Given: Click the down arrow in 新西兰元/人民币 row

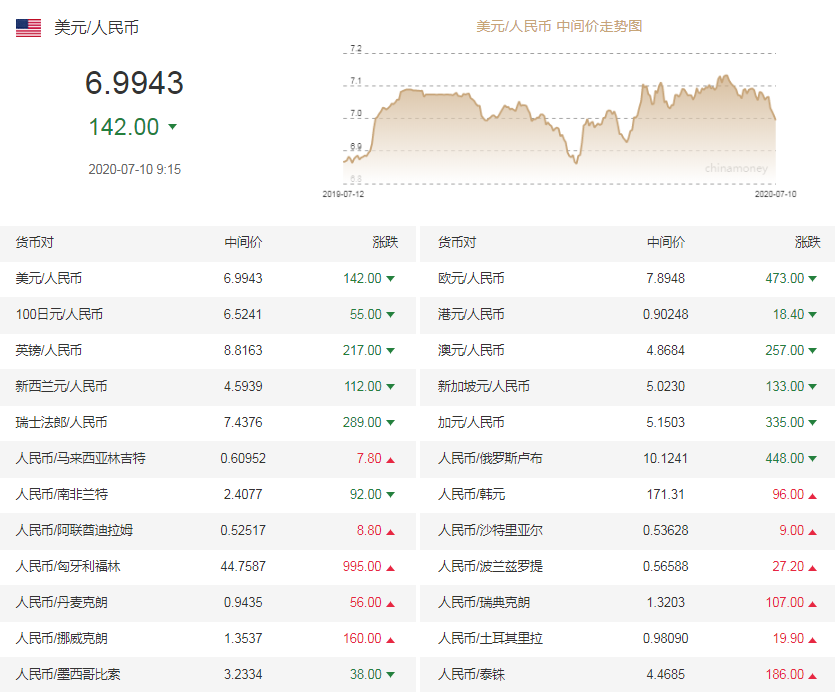Looking at the screenshot, I should tap(390, 387).
